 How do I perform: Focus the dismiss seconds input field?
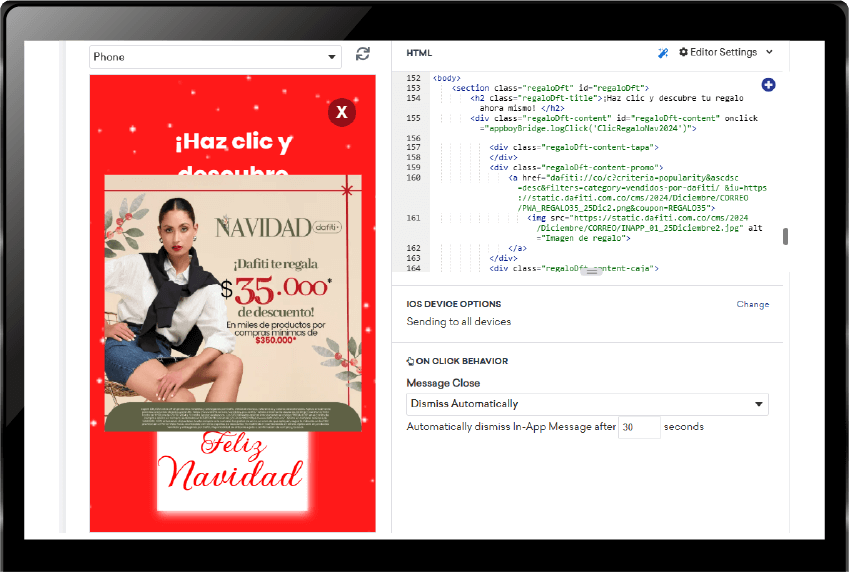point(639,427)
